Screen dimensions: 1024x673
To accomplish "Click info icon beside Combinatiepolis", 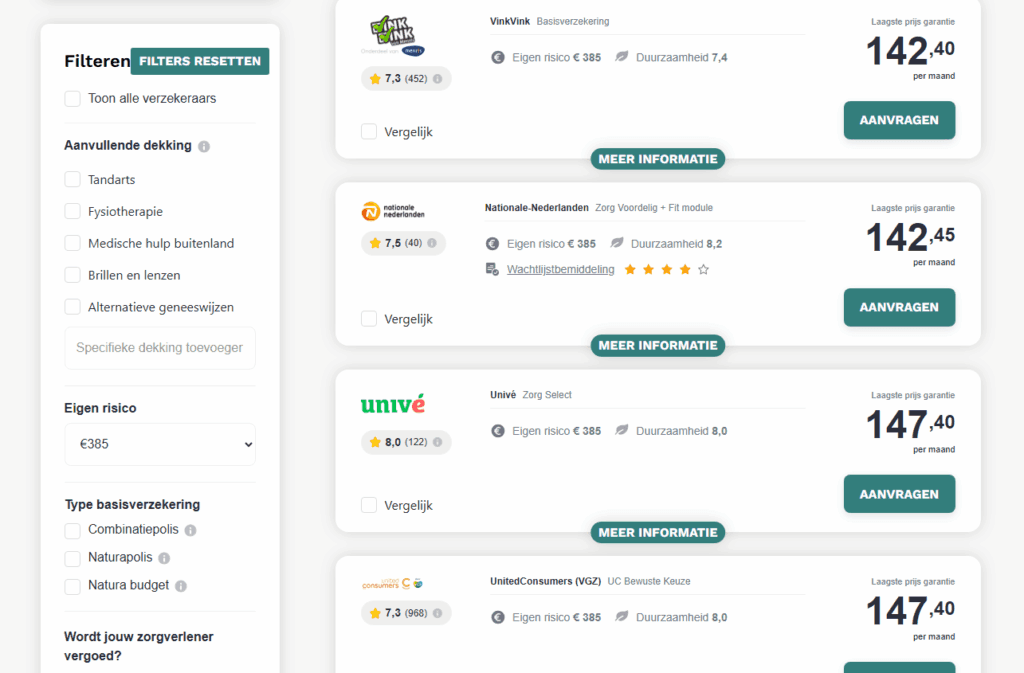I will pyautogui.click(x=190, y=530).
